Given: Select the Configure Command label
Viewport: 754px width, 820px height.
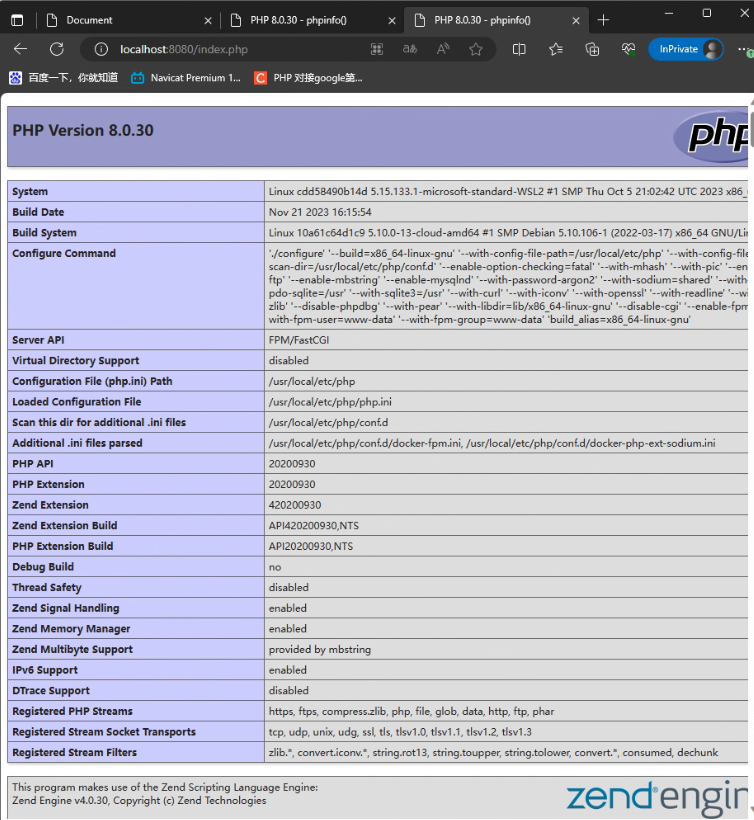Looking at the screenshot, I should point(64,253).
